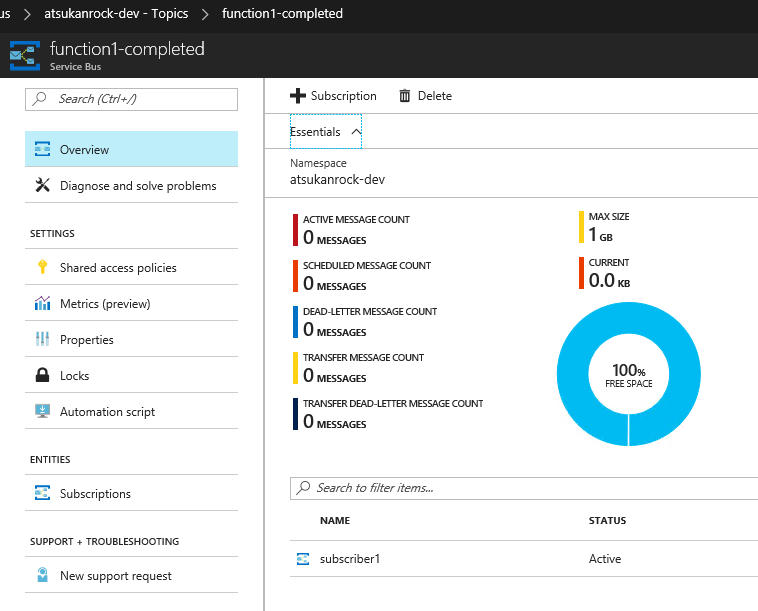
Task: Click the Subscriptions entity icon in sidebar
Action: (x=43, y=493)
